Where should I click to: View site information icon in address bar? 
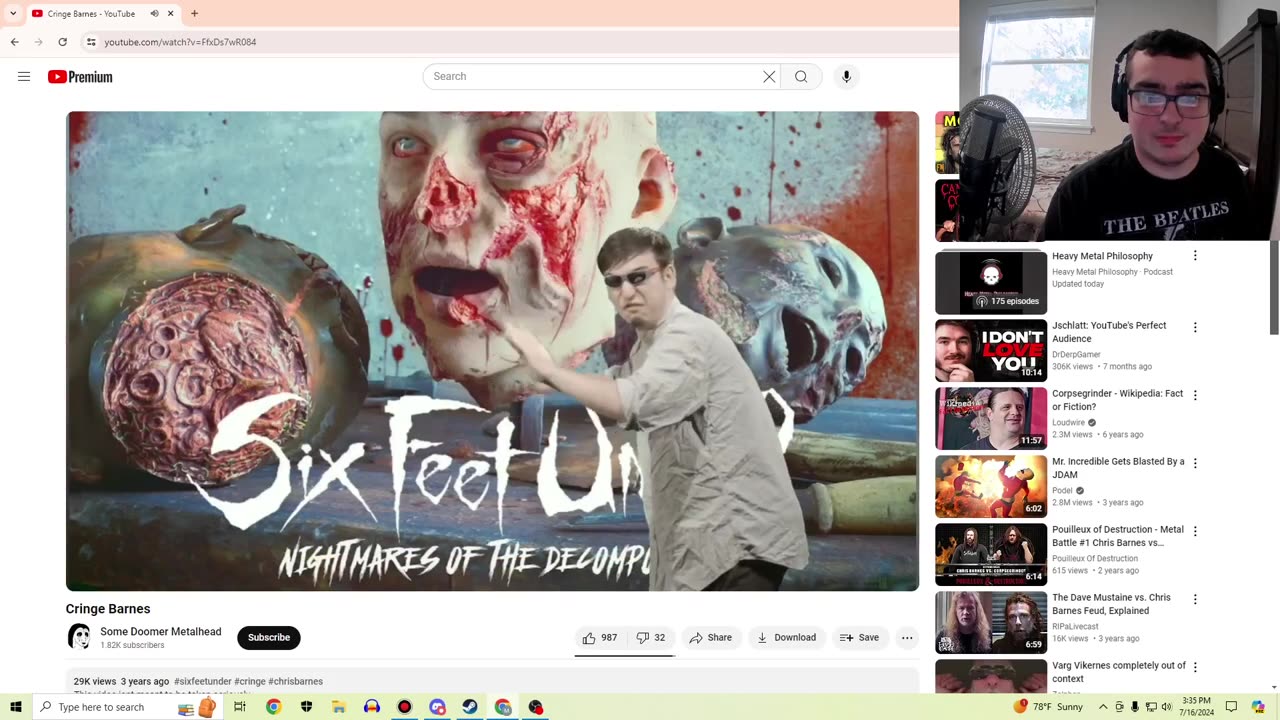tap(91, 42)
